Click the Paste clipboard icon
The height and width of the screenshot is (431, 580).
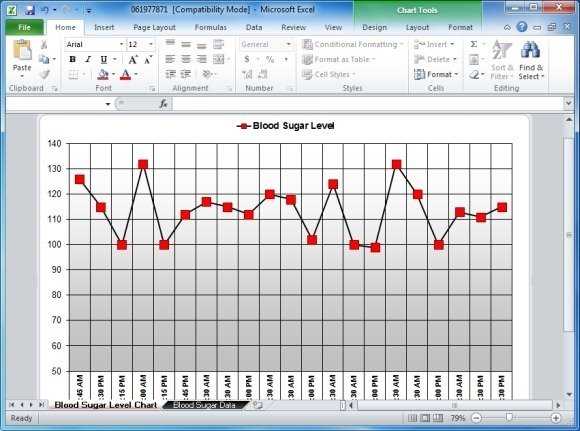[22, 50]
